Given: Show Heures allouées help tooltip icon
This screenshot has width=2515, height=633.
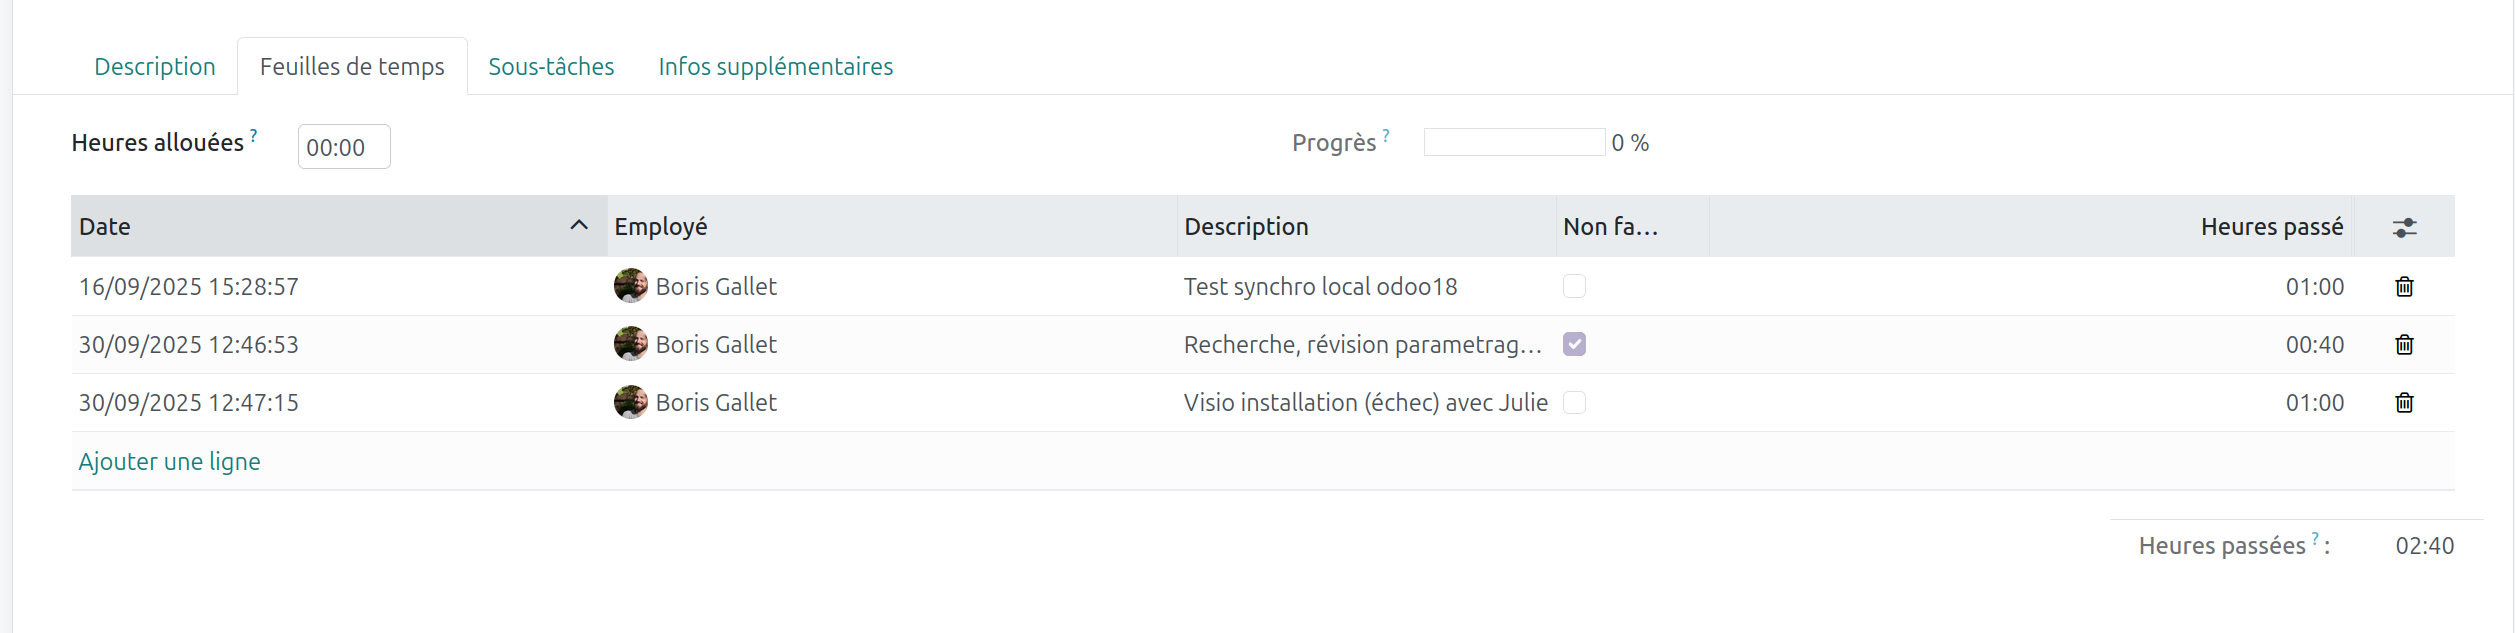Looking at the screenshot, I should pyautogui.click(x=254, y=135).
